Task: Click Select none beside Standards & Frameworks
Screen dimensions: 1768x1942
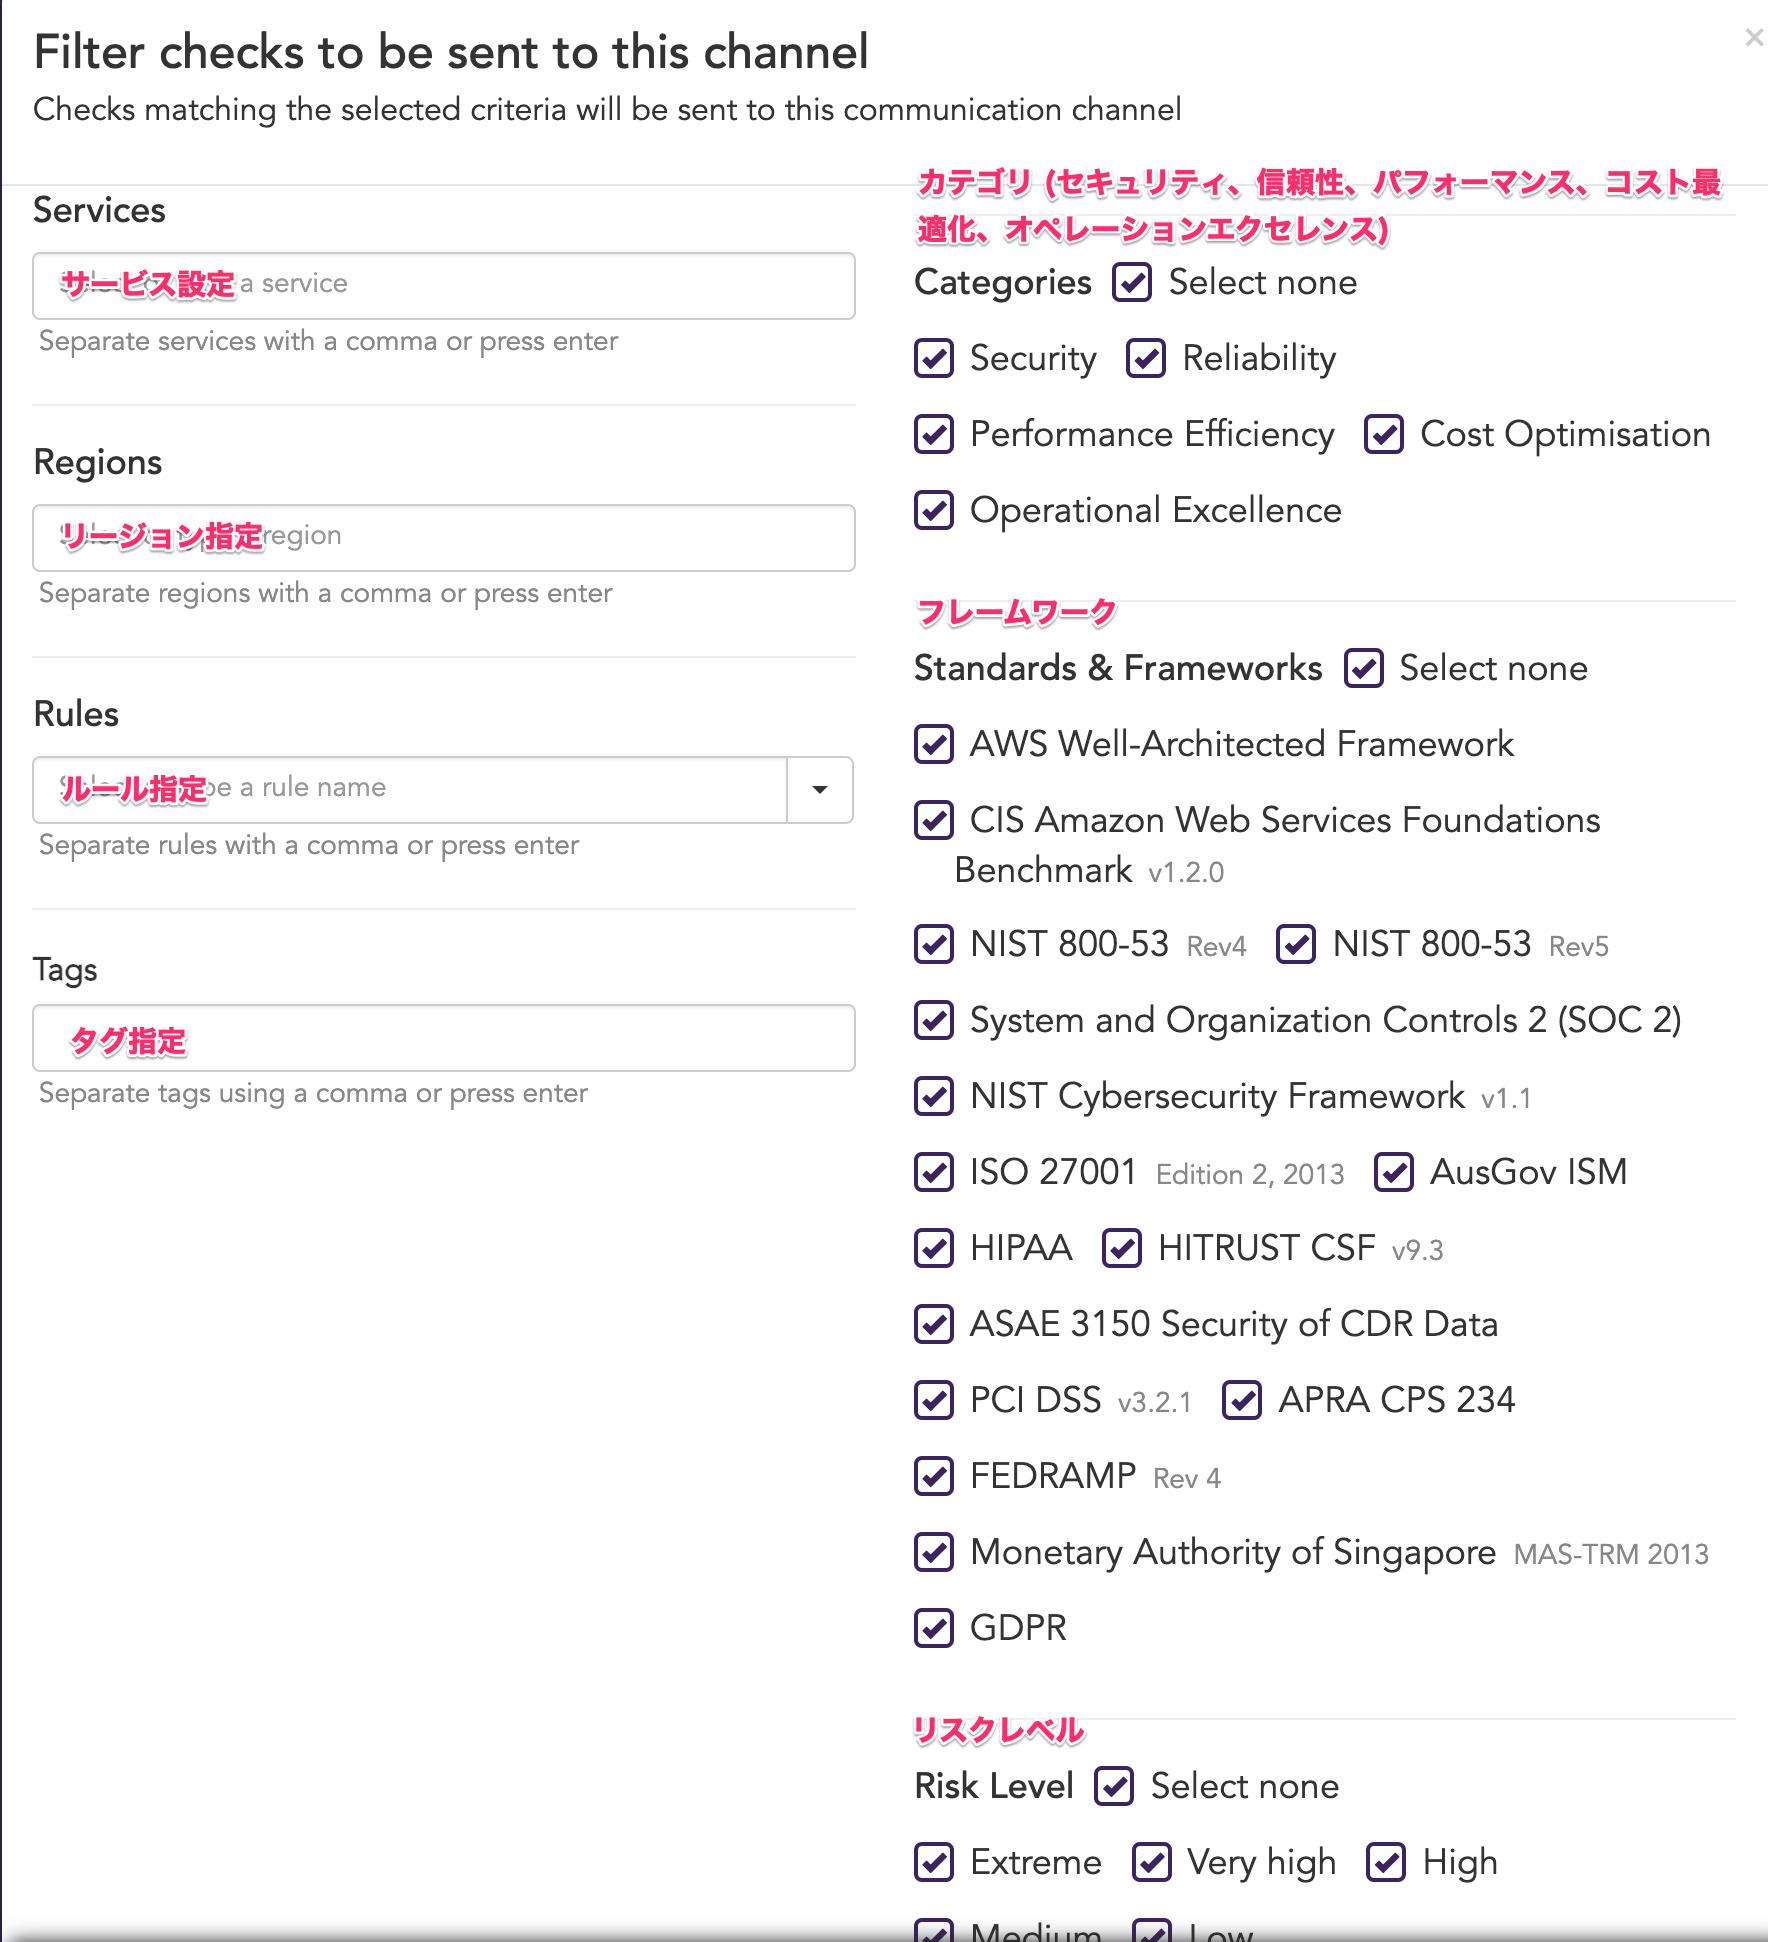Action: [1364, 668]
